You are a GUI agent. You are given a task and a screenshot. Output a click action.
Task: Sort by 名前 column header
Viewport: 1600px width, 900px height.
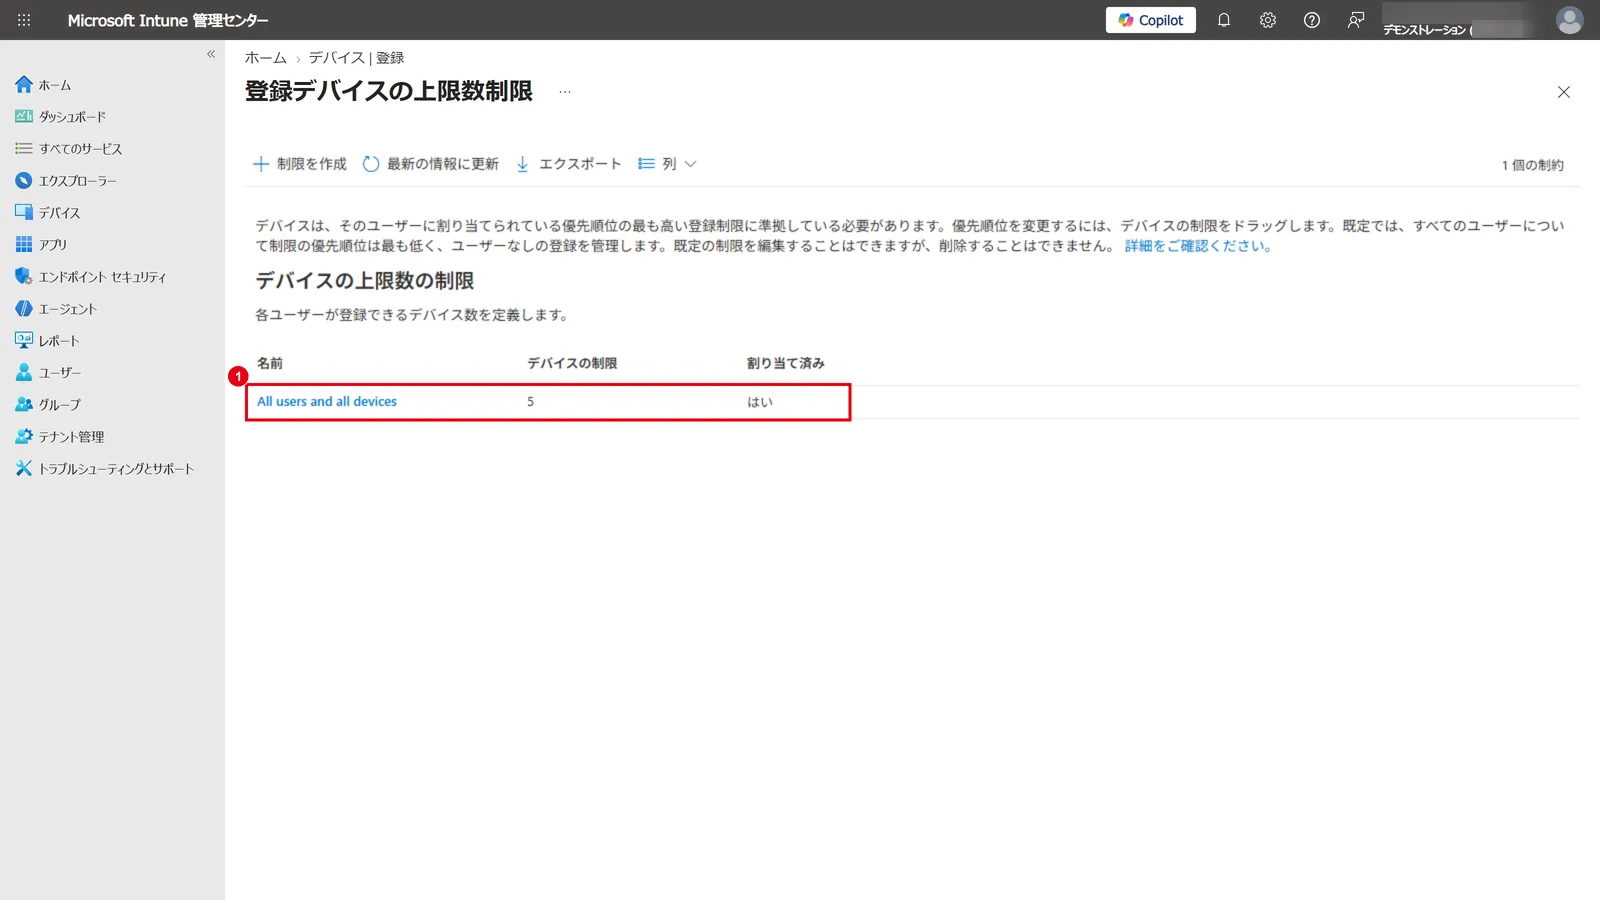[270, 363]
